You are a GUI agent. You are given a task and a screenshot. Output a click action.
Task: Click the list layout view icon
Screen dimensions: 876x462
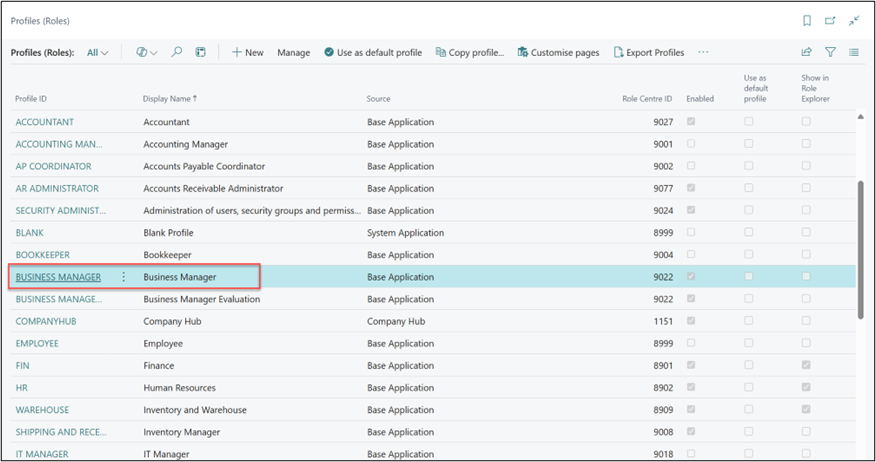[x=201, y=52]
